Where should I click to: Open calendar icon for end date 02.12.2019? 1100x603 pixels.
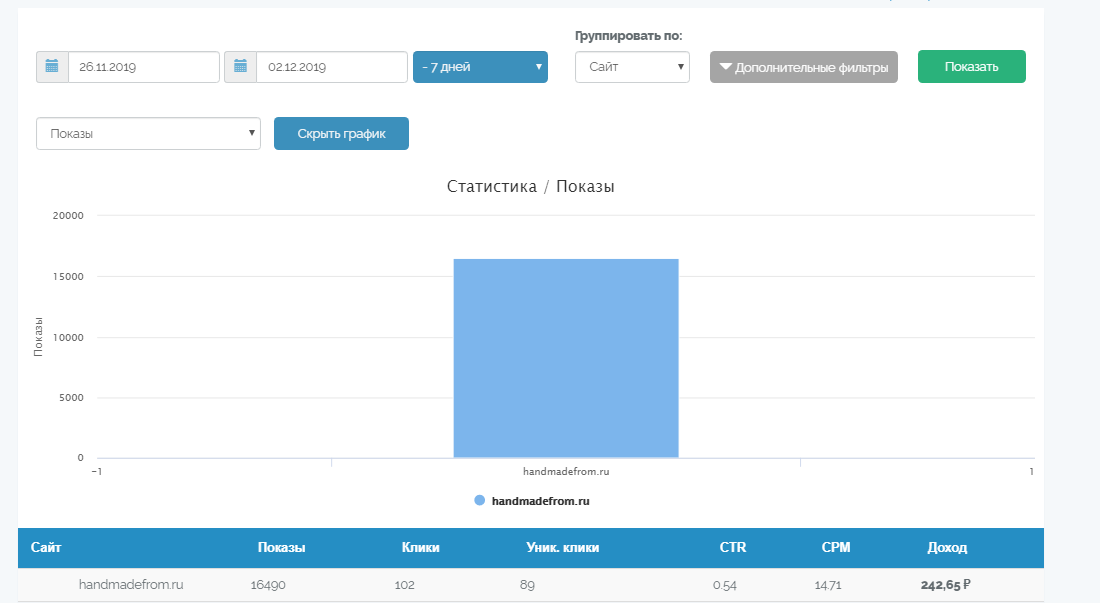point(240,67)
